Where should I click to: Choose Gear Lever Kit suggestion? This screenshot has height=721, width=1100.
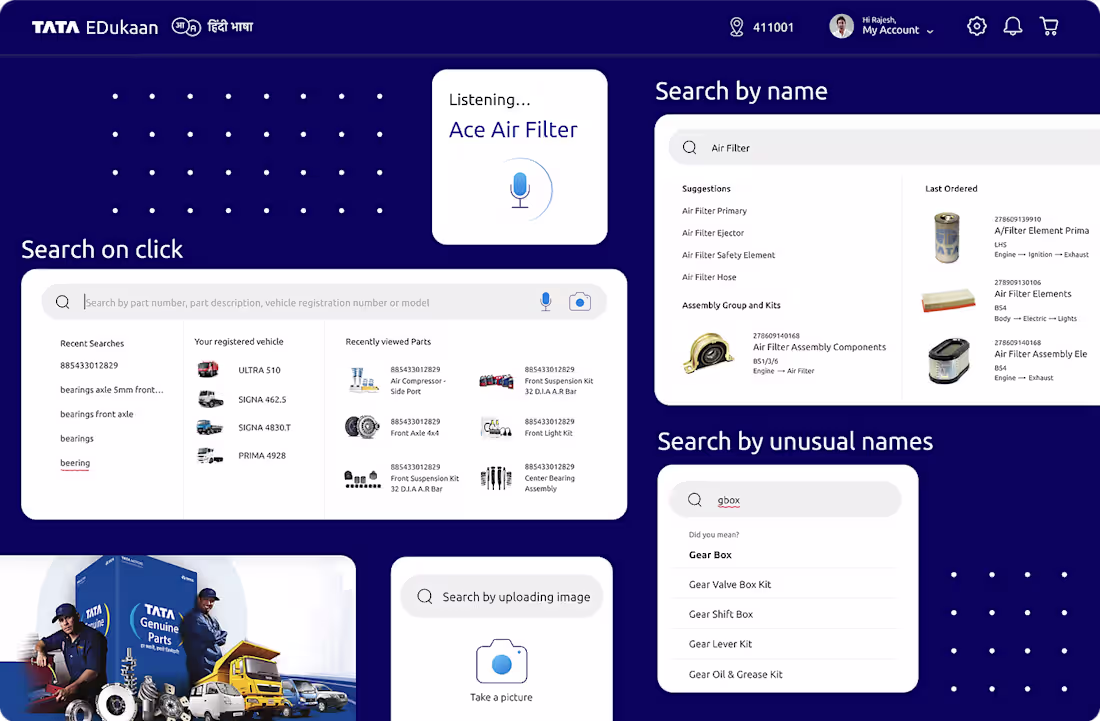[x=720, y=644]
